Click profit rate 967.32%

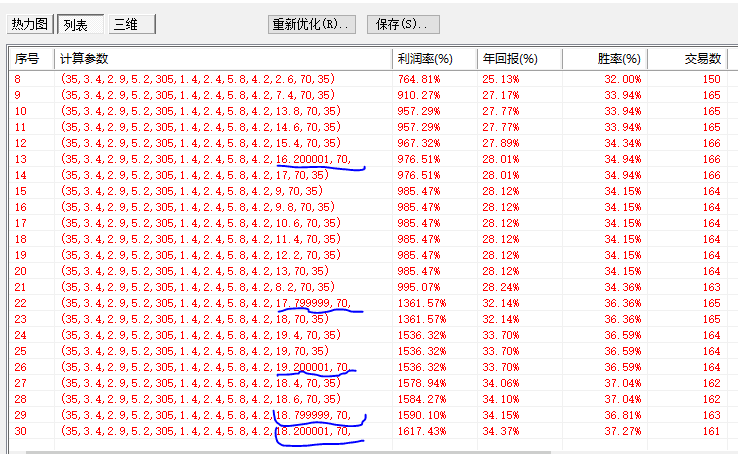[419, 143]
